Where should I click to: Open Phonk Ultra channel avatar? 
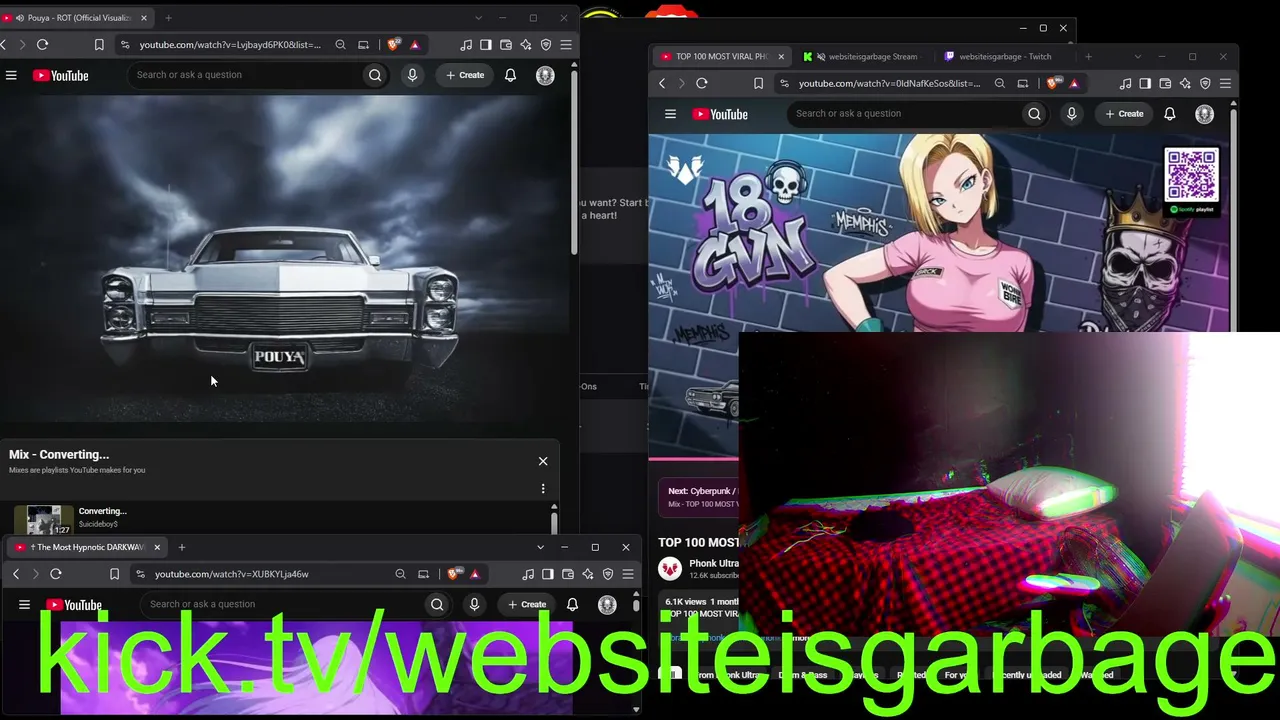pyautogui.click(x=670, y=569)
